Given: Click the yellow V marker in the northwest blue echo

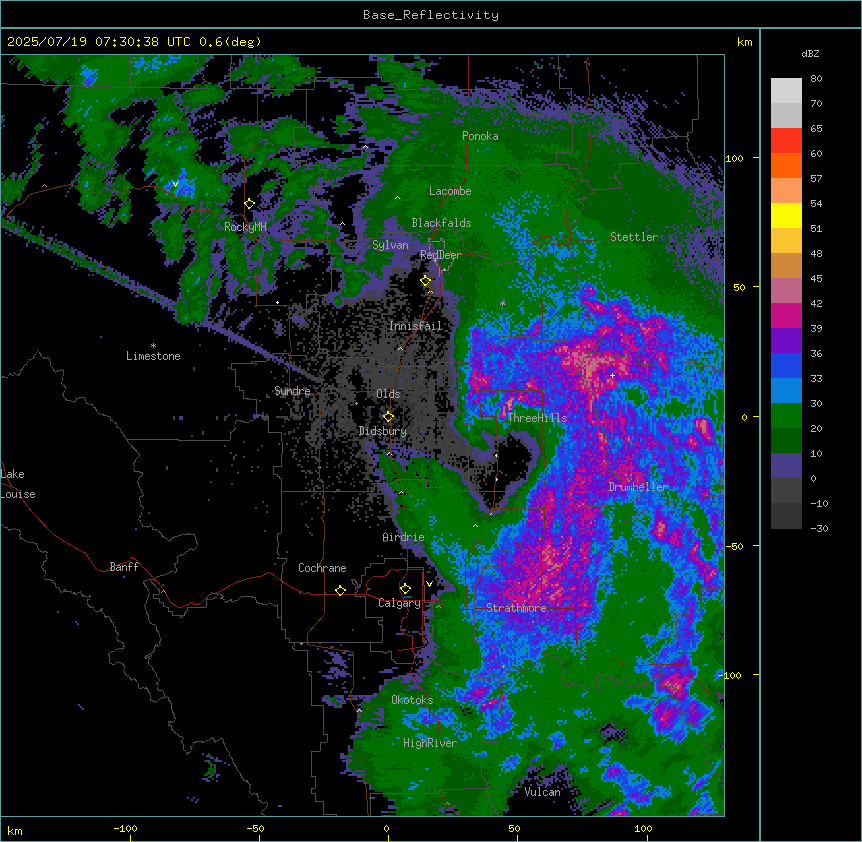Looking at the screenshot, I should (x=175, y=184).
